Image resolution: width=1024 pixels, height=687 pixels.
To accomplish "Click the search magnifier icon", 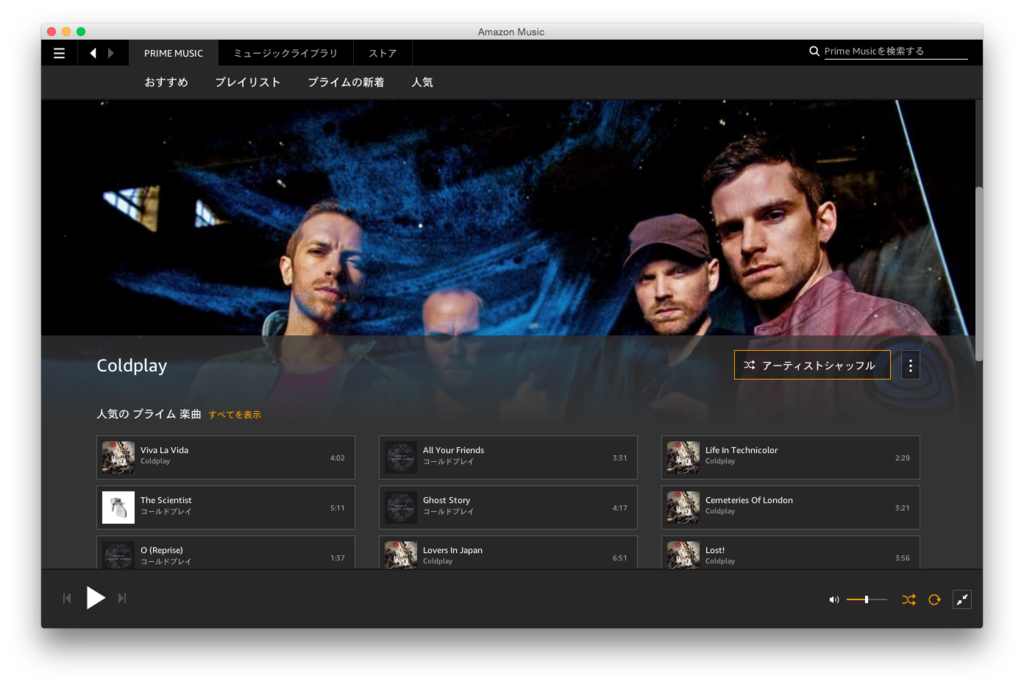I will point(814,51).
